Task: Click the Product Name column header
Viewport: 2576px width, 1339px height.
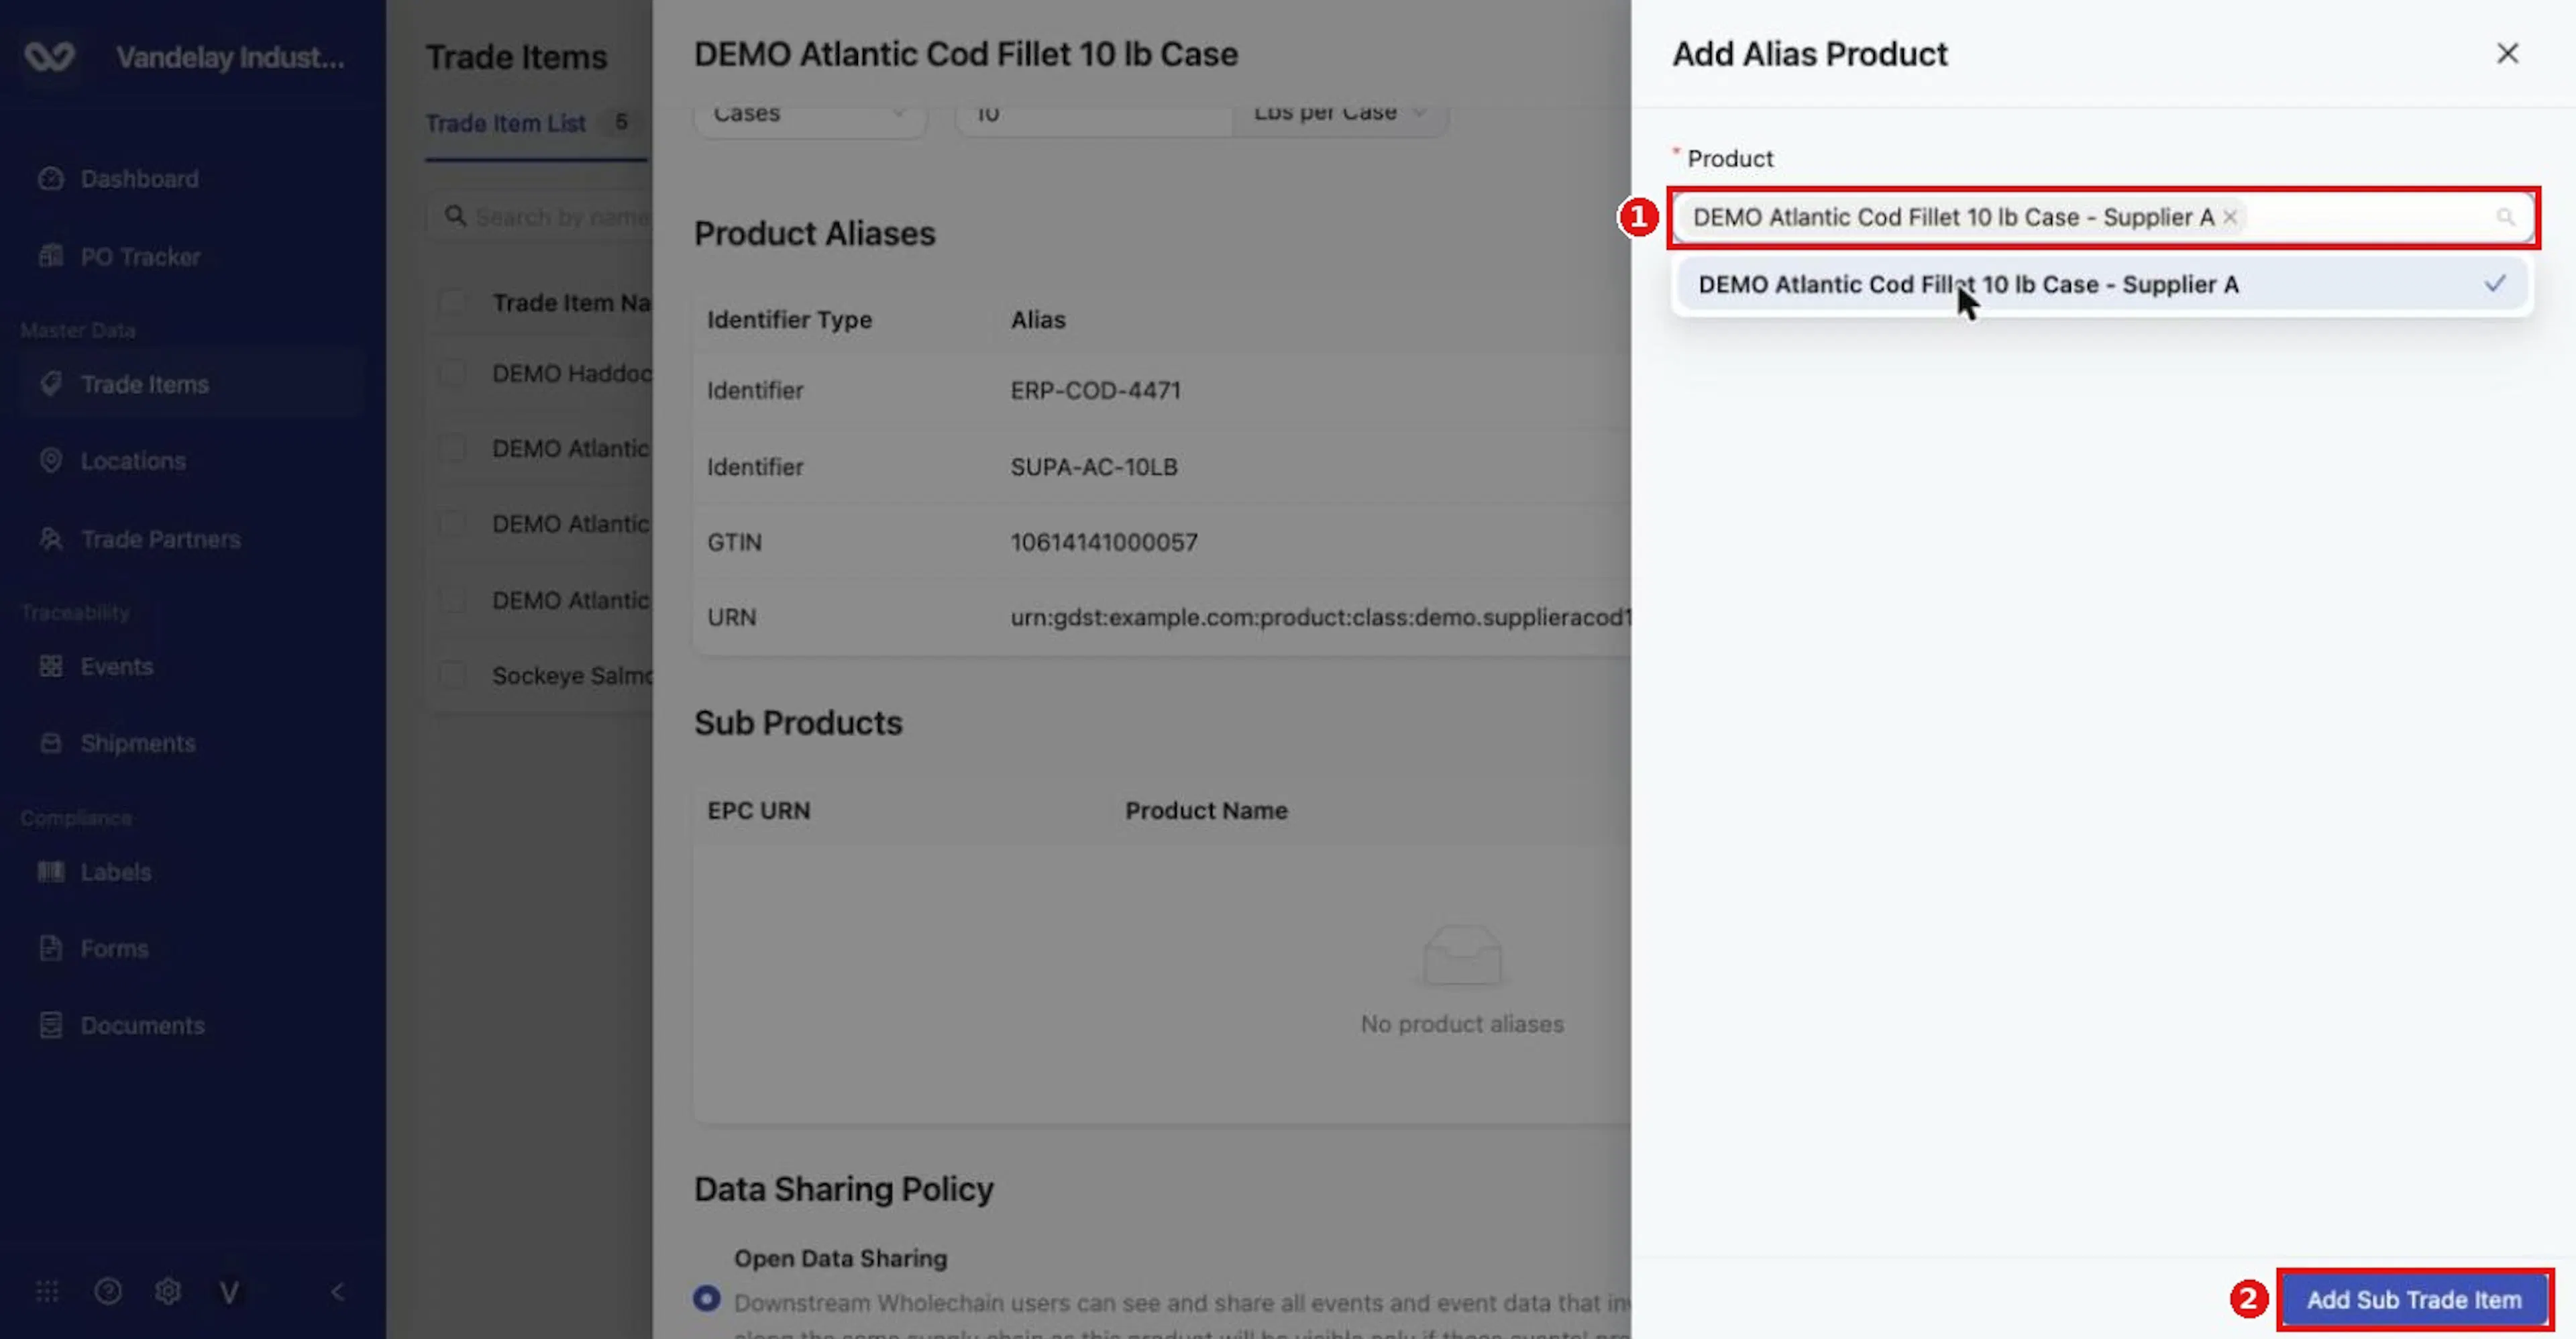Action: 1206,810
